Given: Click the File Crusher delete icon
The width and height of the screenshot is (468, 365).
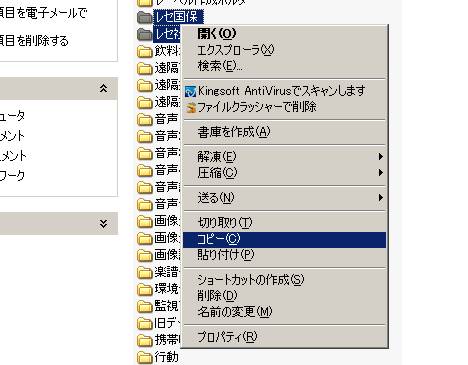Looking at the screenshot, I should click(191, 108).
